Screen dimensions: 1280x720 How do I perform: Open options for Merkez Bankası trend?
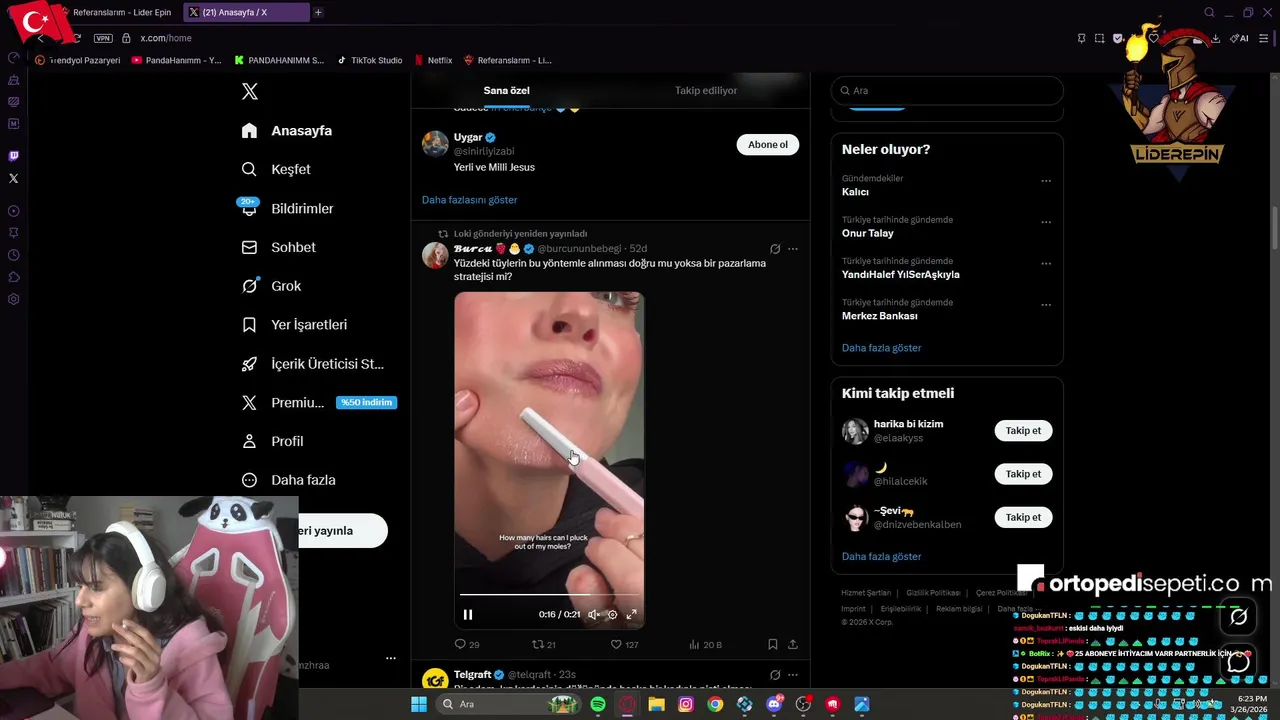[x=1046, y=305]
